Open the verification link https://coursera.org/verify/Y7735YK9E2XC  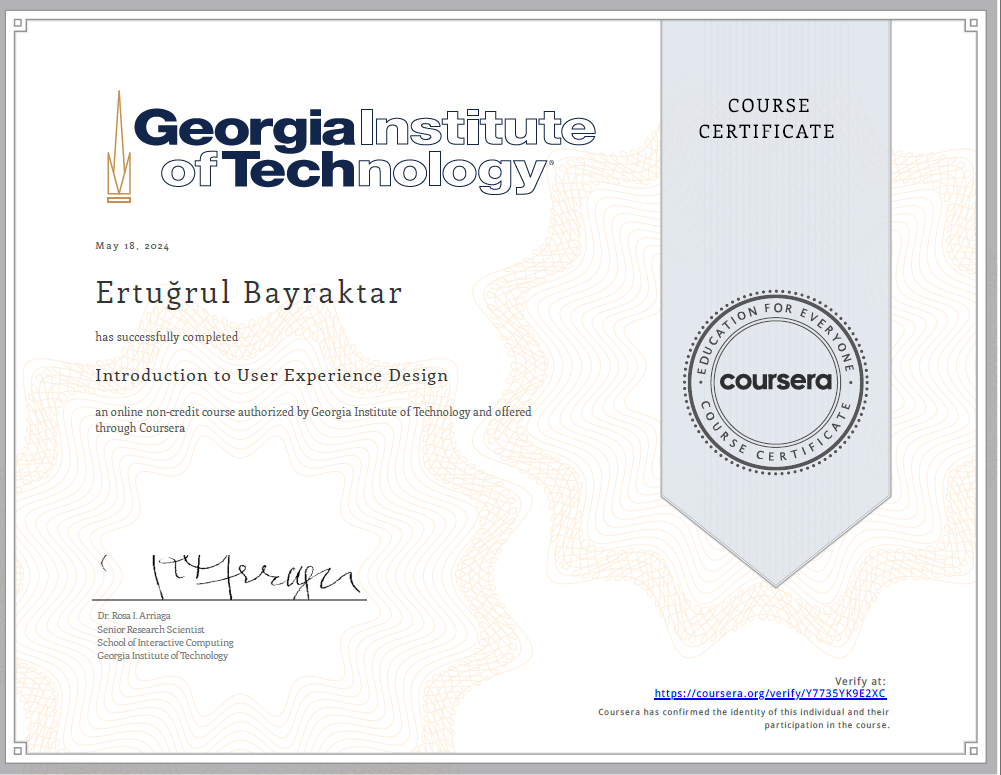(x=770, y=692)
